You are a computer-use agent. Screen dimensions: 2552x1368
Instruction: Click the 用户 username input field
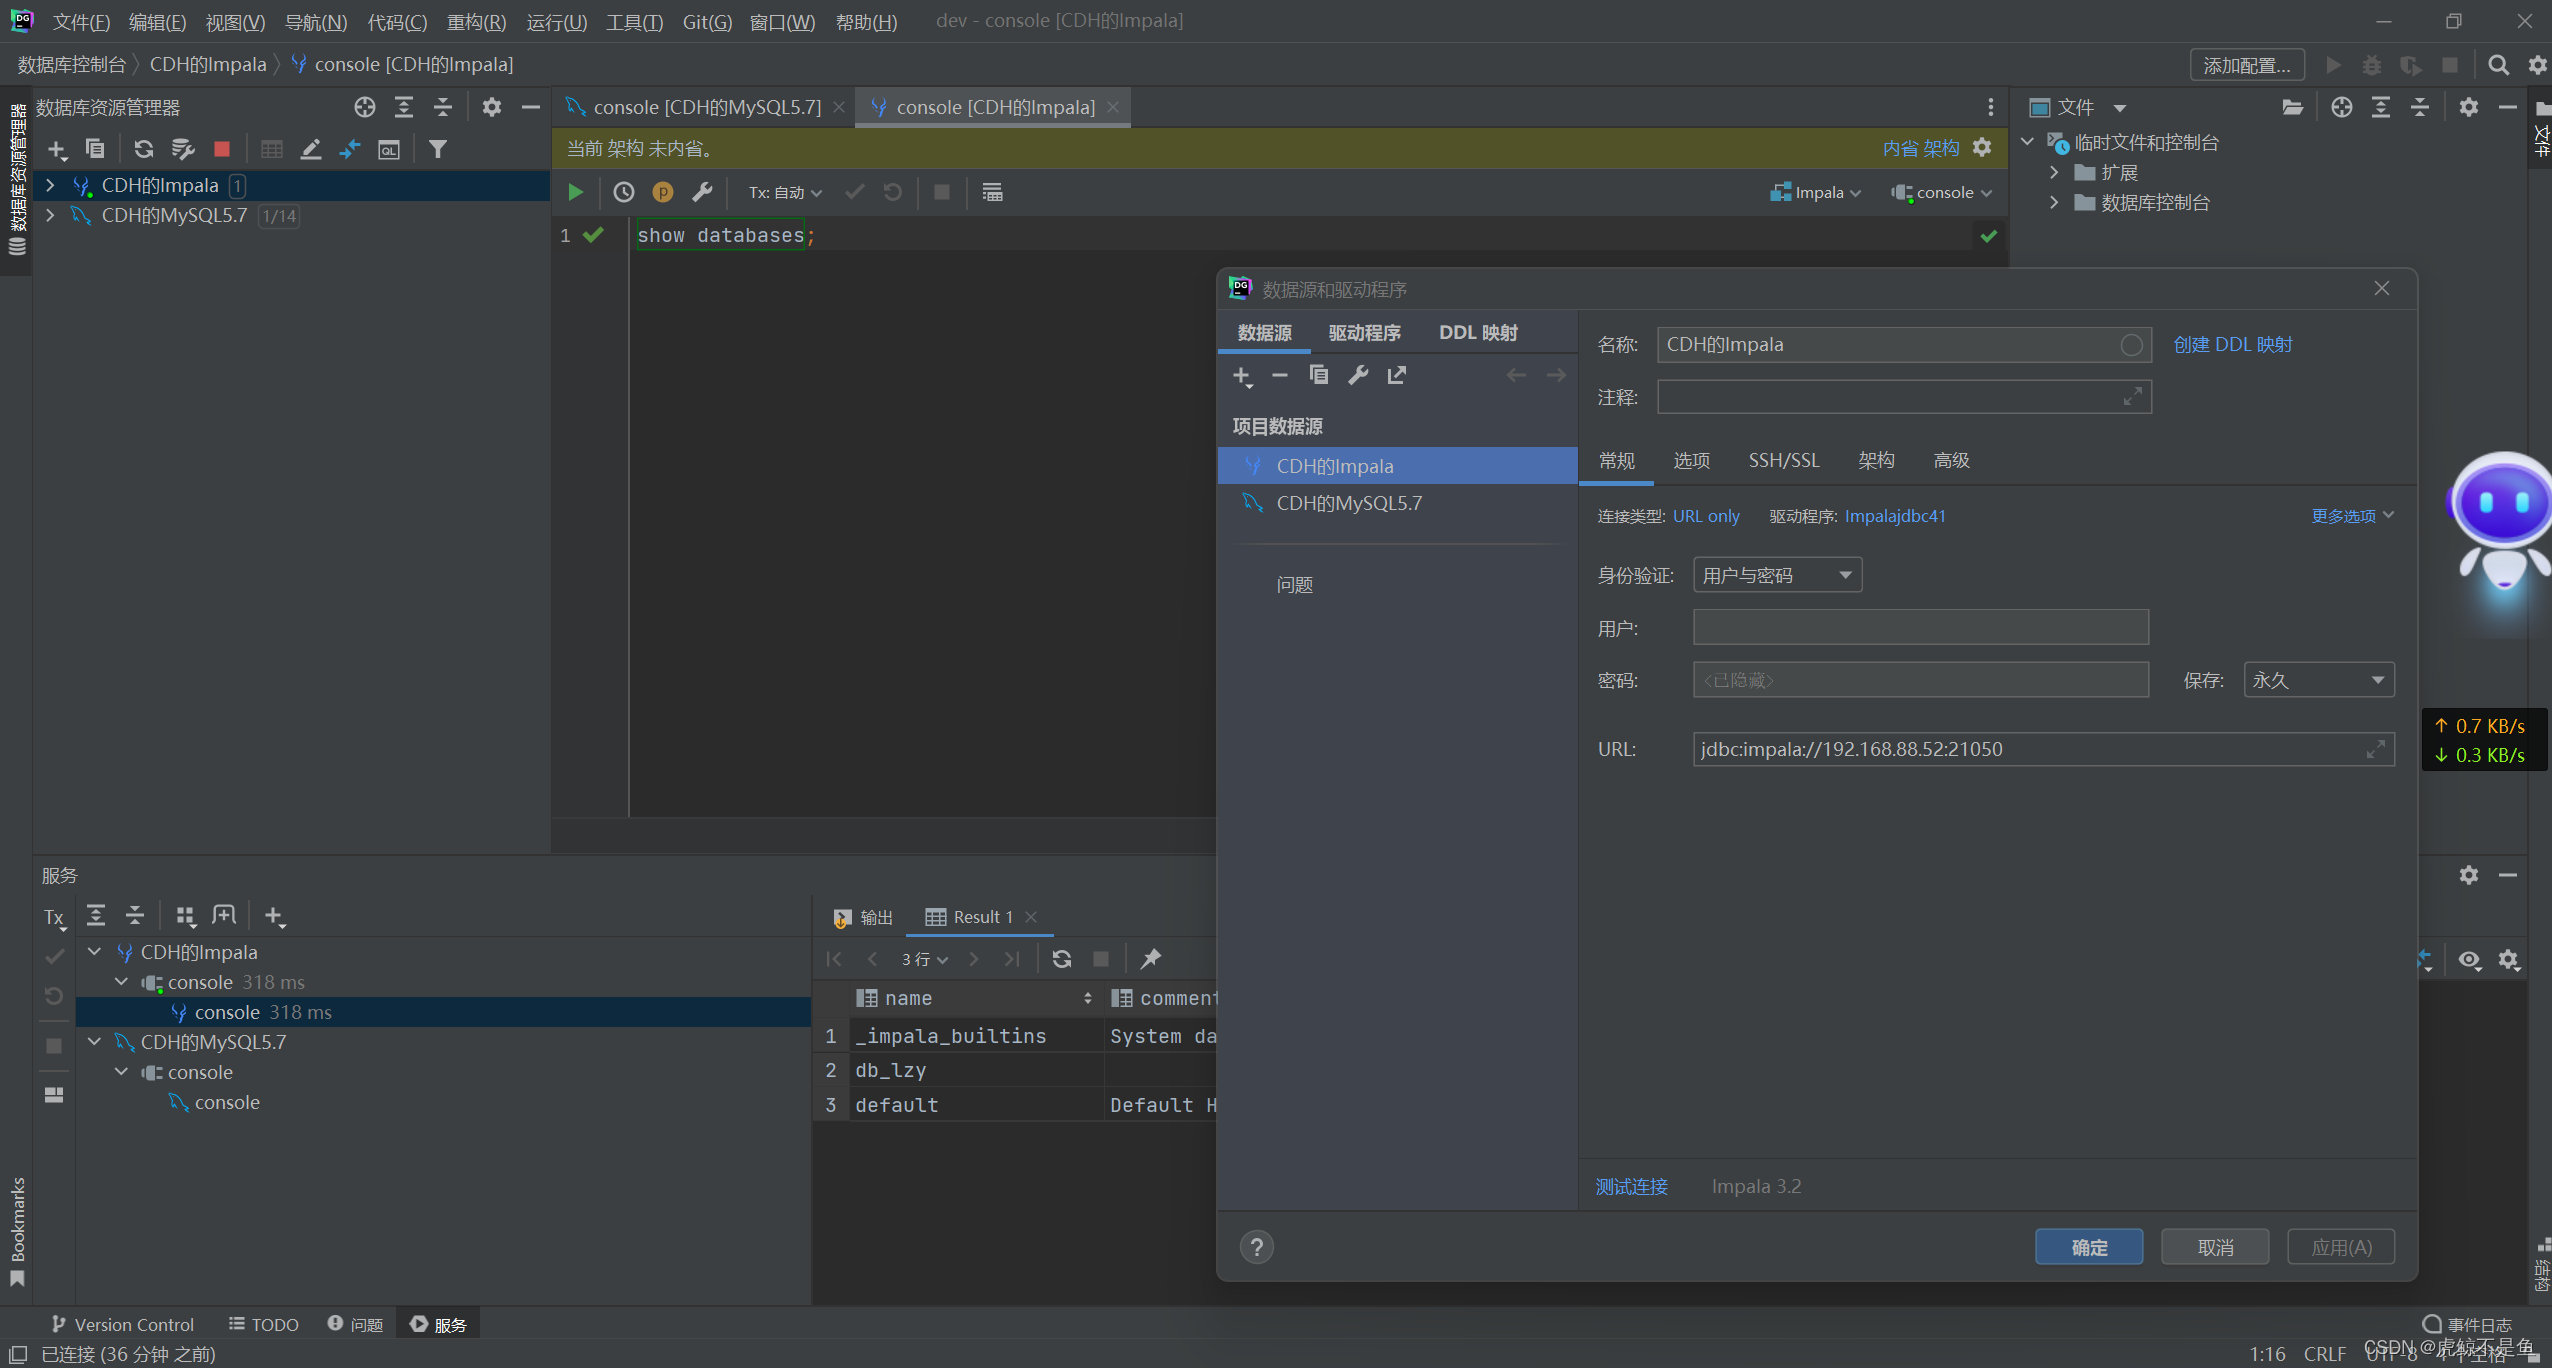[x=1920, y=628]
